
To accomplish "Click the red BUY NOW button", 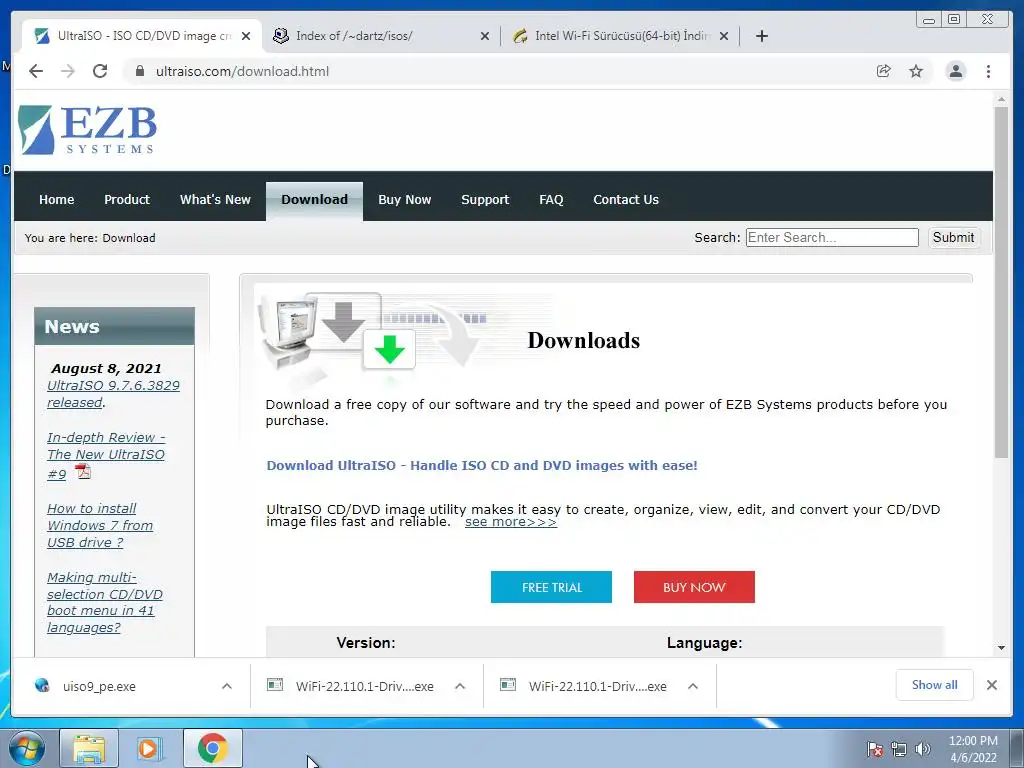I will tap(694, 587).
